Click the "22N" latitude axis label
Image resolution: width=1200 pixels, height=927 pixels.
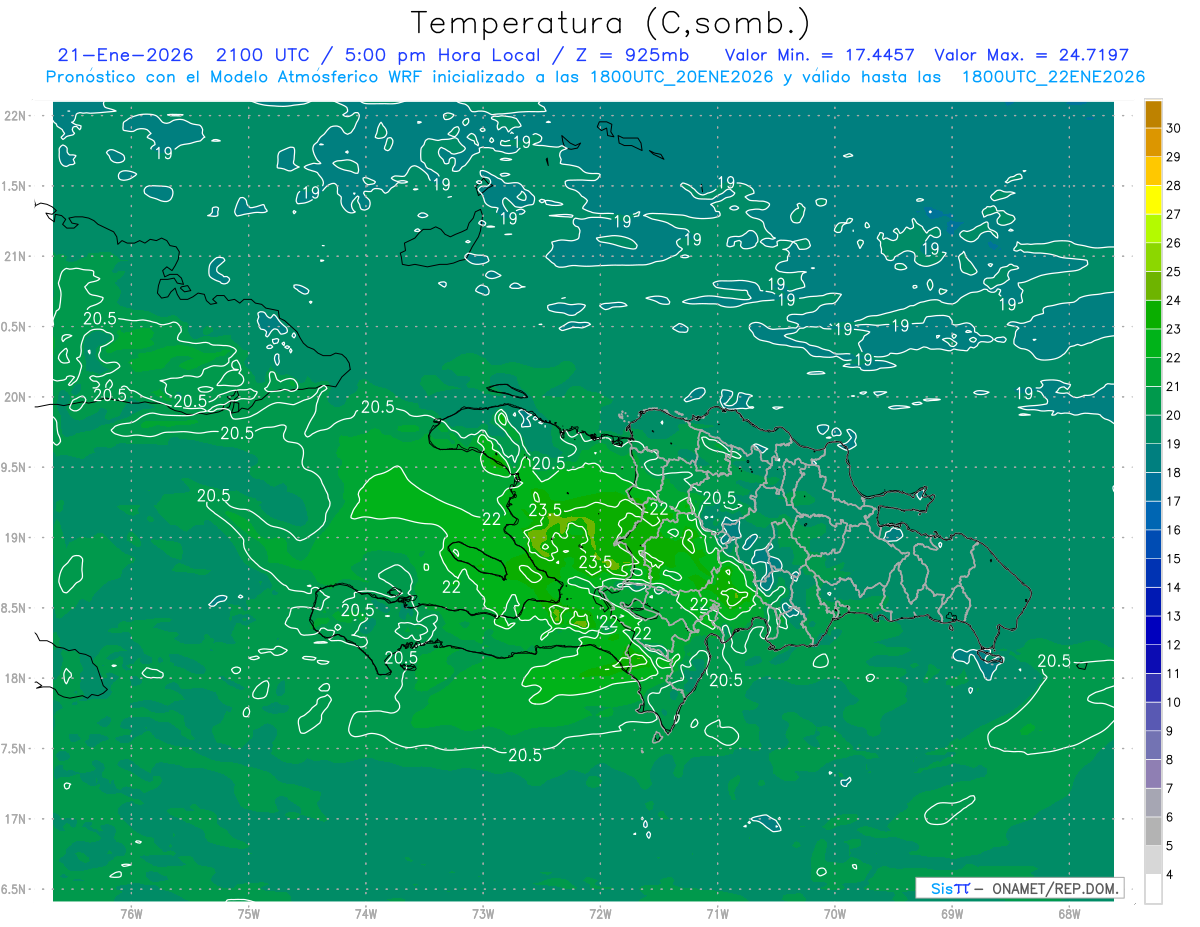coord(16,116)
